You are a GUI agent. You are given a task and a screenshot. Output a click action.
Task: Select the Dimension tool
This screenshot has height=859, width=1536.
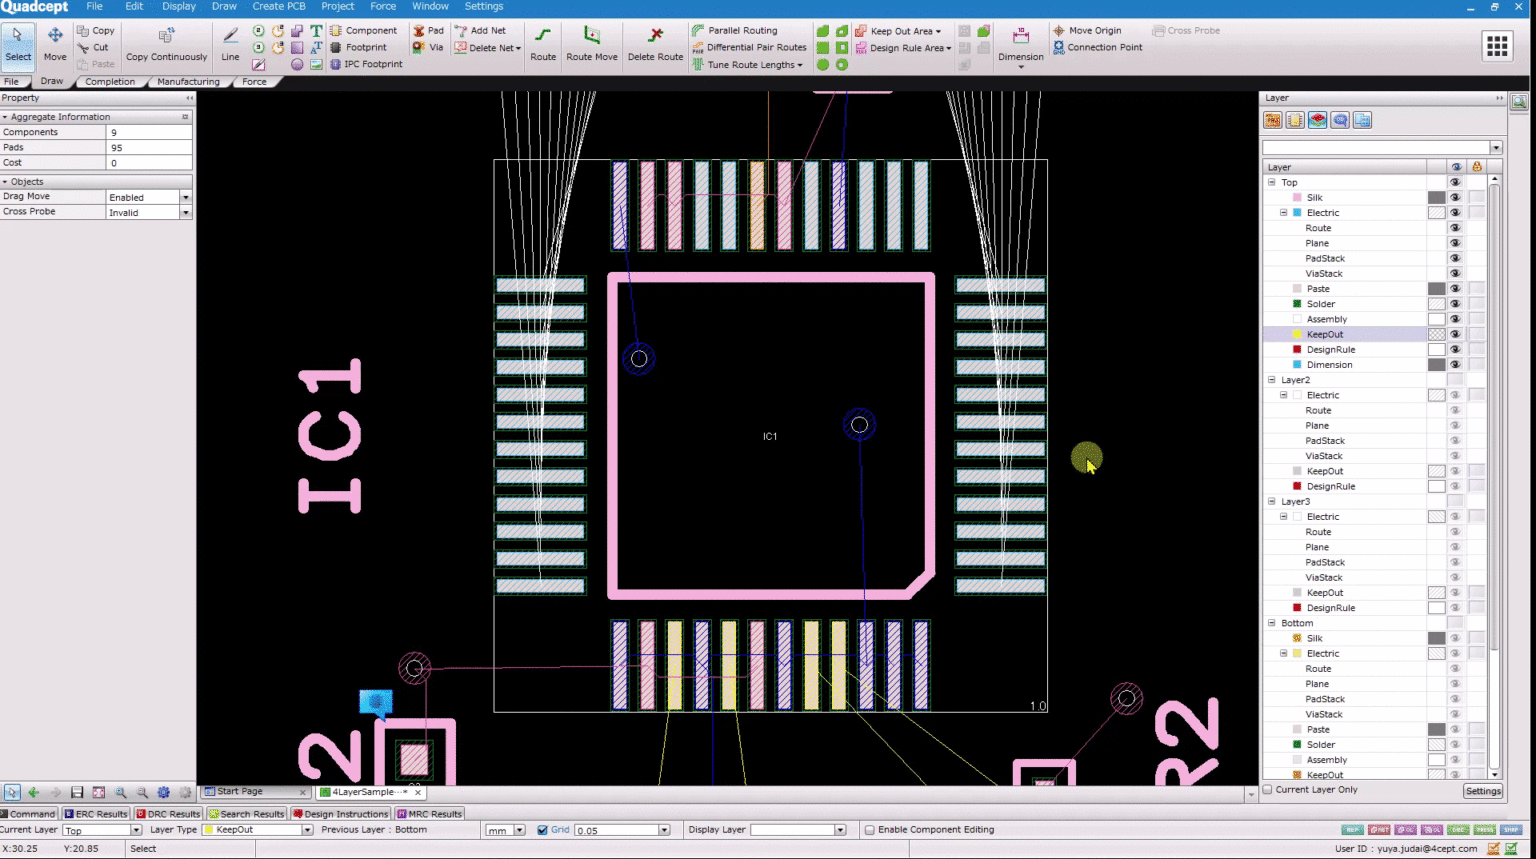tap(1019, 42)
